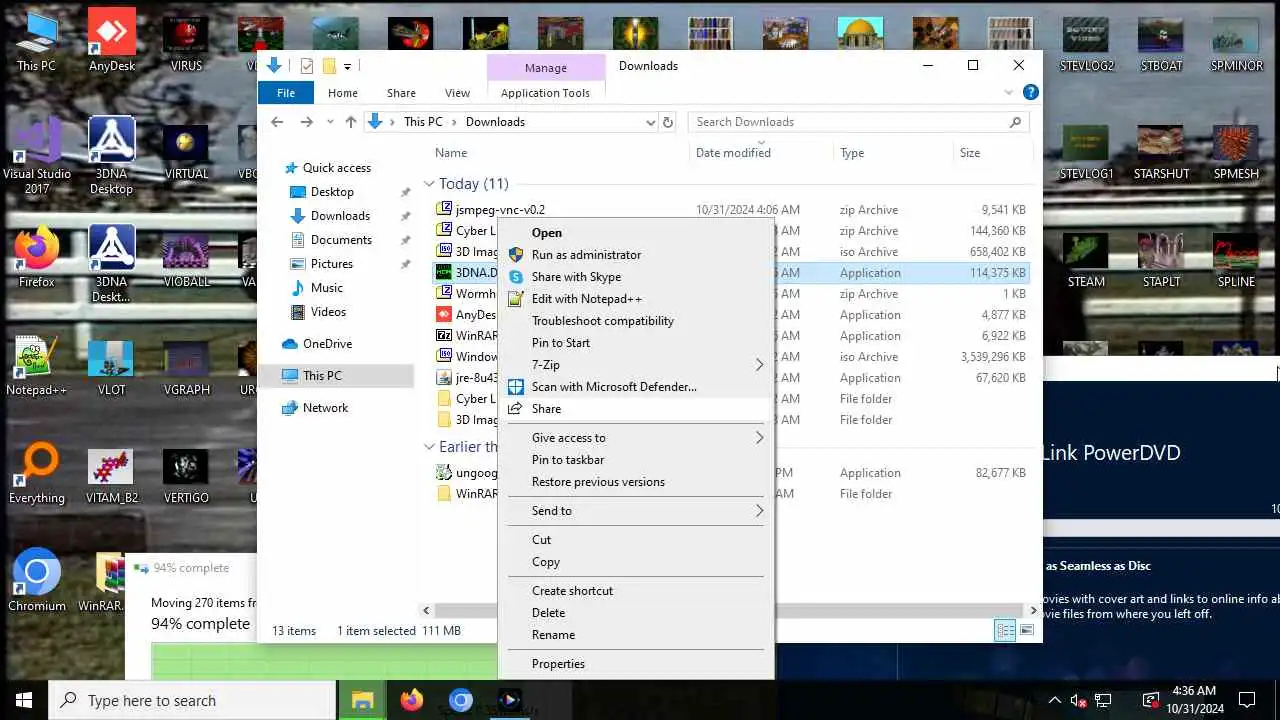Click the Windows Start button
1280x720 pixels.
[x=24, y=700]
